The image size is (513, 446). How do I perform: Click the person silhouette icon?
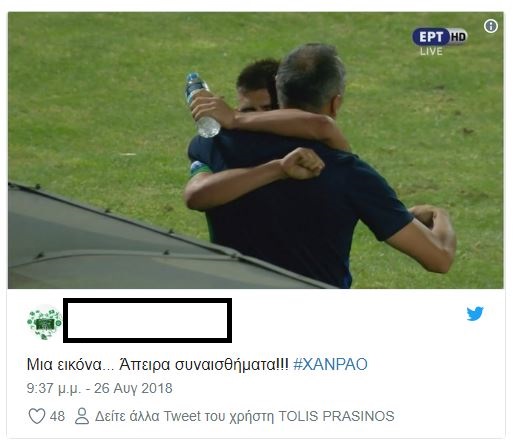point(82,416)
